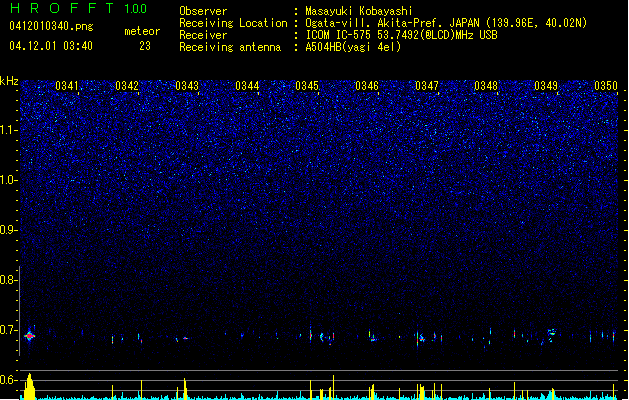The image size is (629, 400).
Task: Click observer name Masayuki Kobayashi
Action: pyautogui.click(x=359, y=11)
